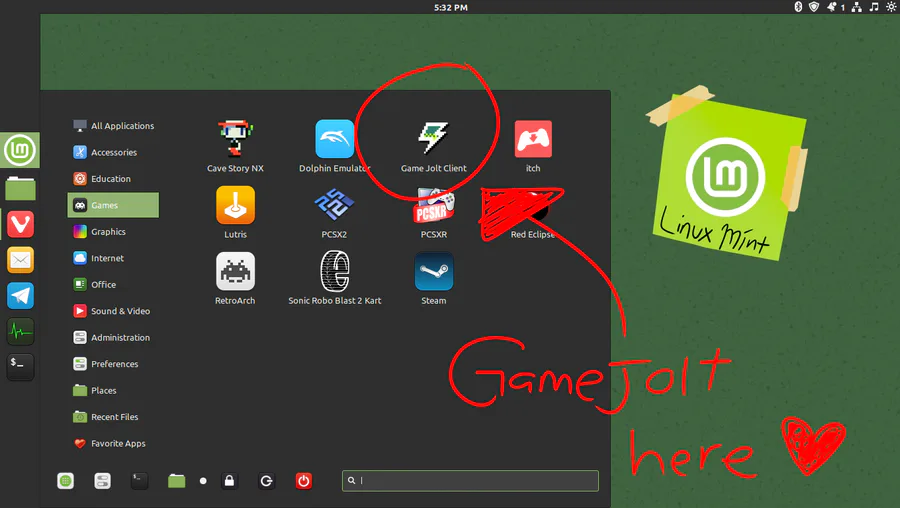Open software manager from menu bottom bar
Screen dimensions: 900x508
pos(65,480)
